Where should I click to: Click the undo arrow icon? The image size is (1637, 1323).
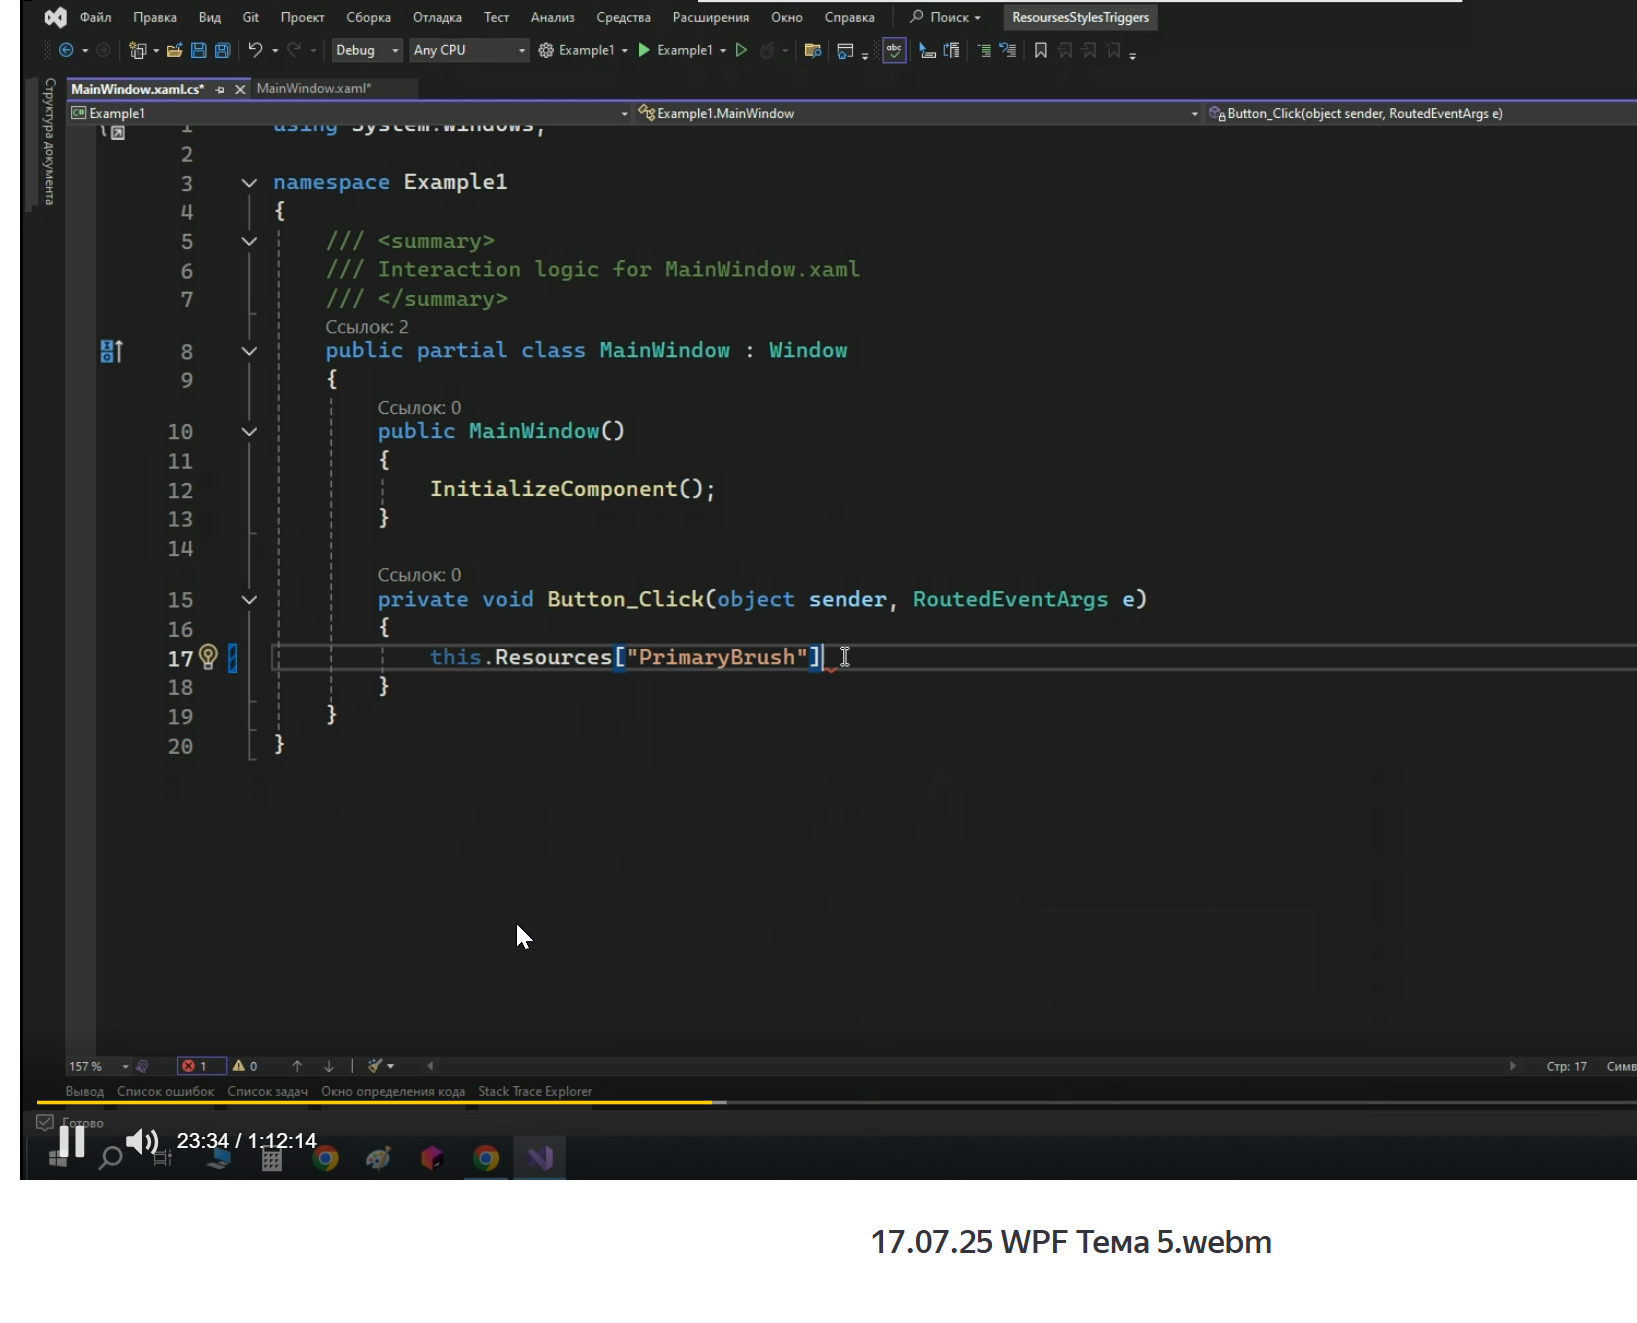(255, 50)
